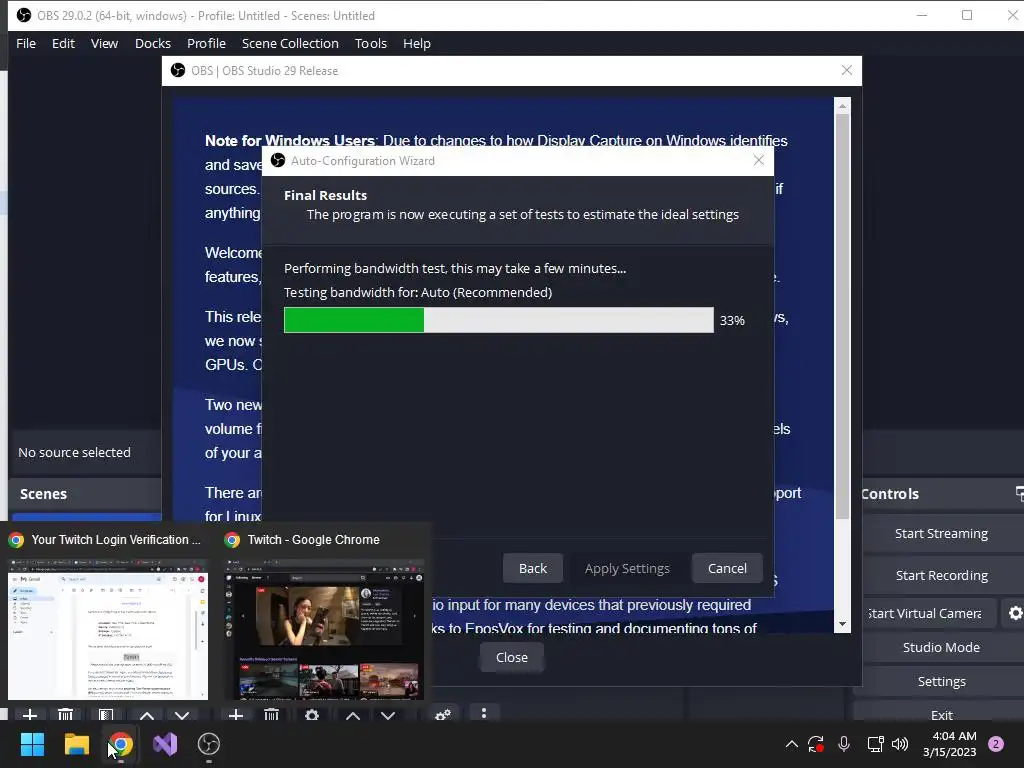Open the Profile menu
Image resolution: width=1024 pixels, height=768 pixels.
[x=206, y=43]
